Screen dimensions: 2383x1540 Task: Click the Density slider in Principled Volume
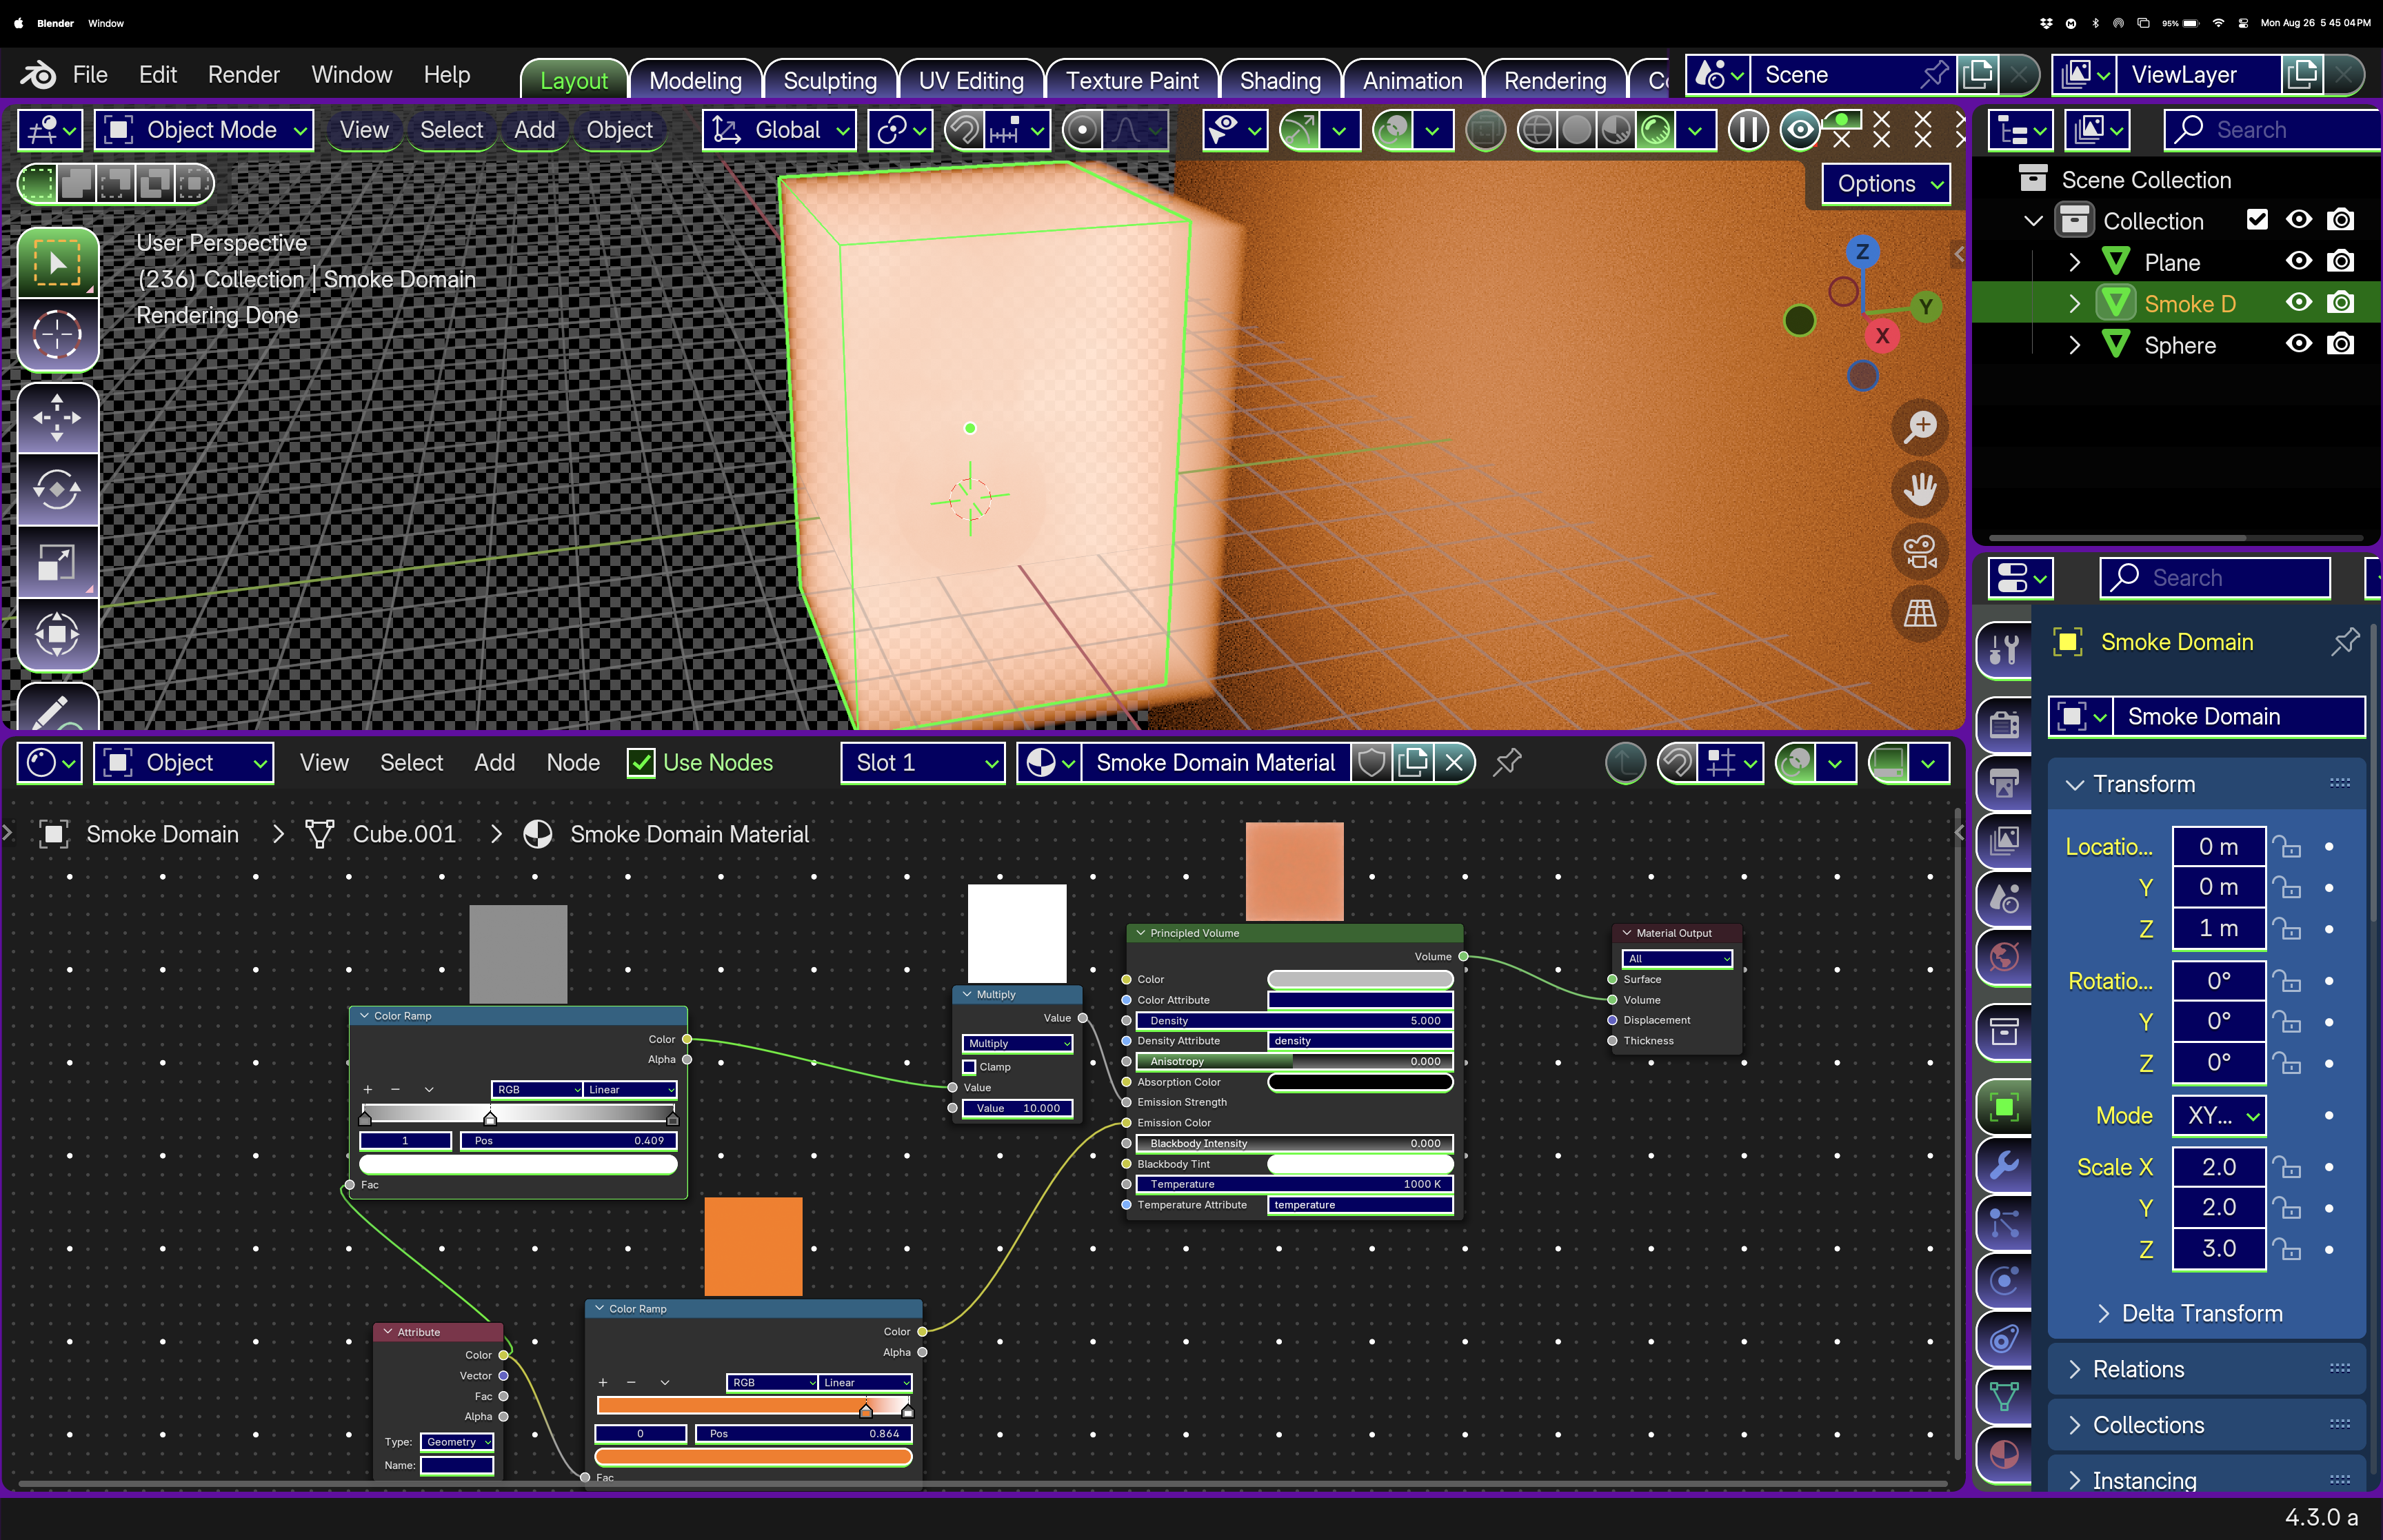[1295, 1021]
